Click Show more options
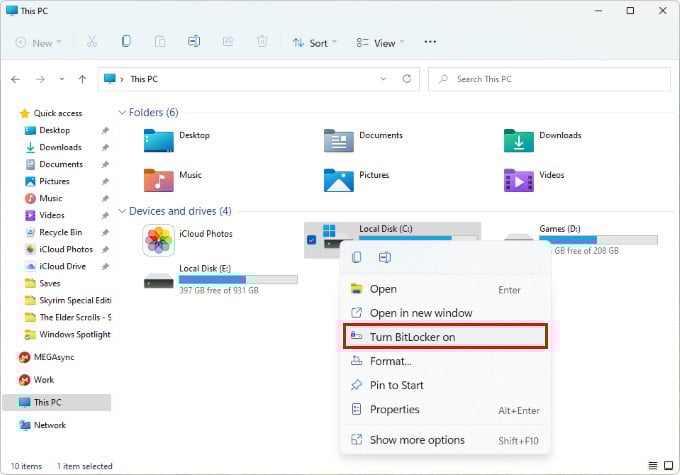680x475 pixels. coord(445,440)
